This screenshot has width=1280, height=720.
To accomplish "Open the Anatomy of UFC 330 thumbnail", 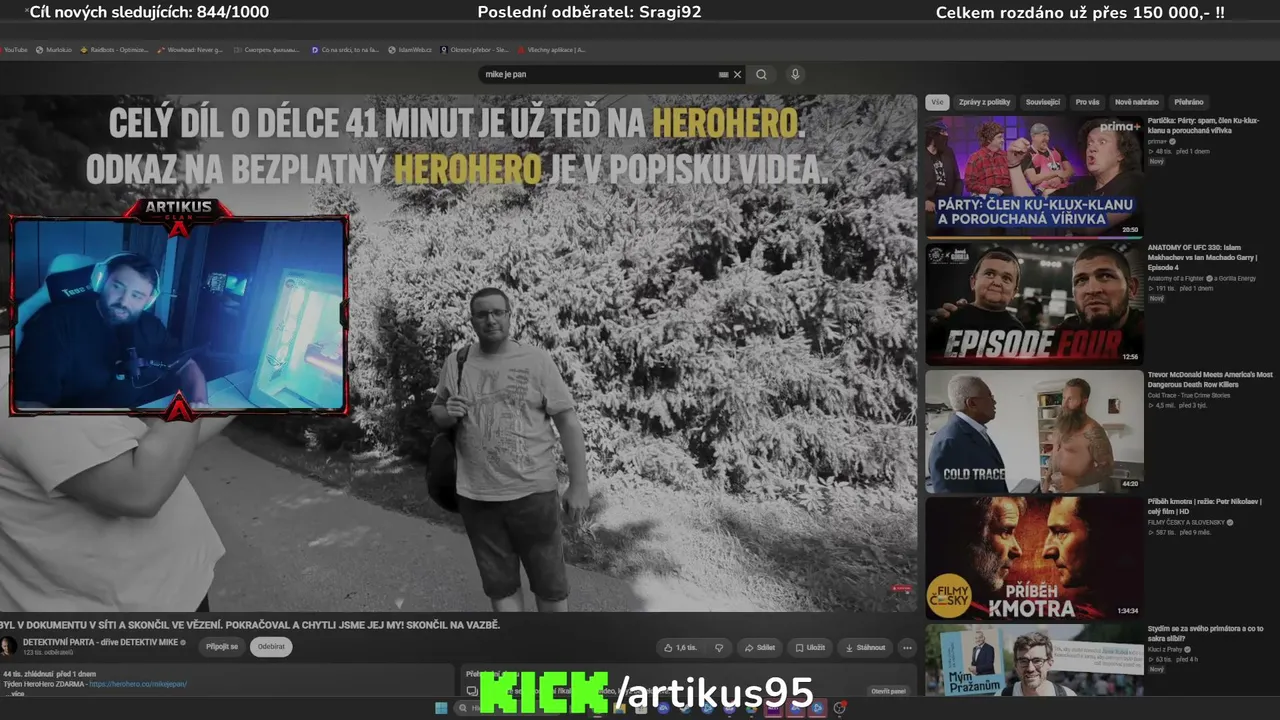I will (x=1034, y=303).
